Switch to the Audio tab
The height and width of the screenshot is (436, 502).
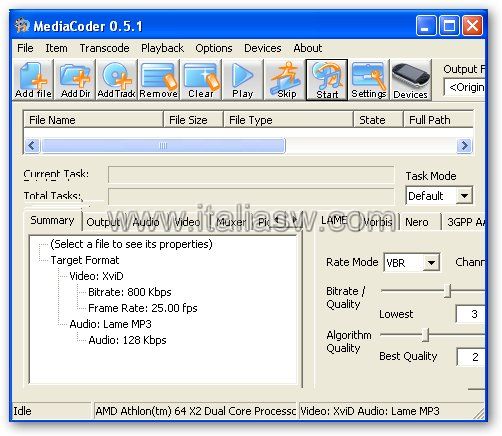tap(146, 222)
